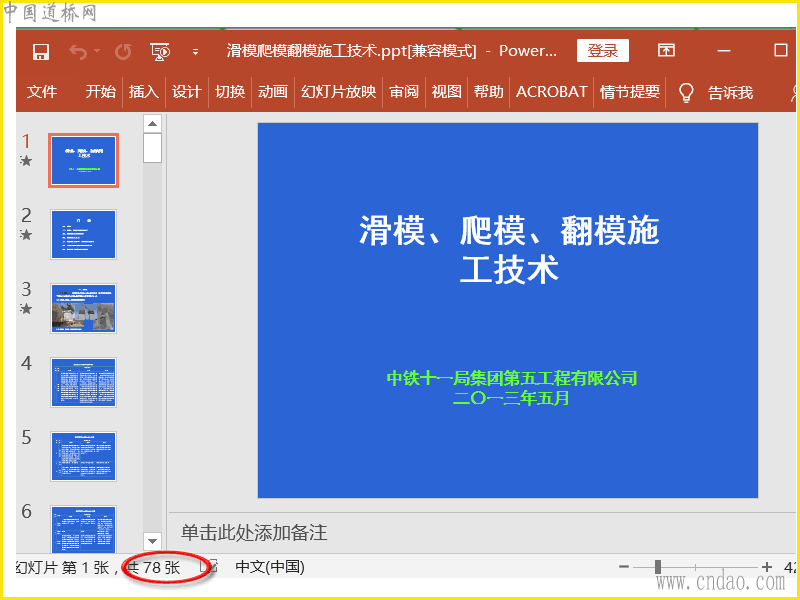Switch to the 设计 tab
The width and height of the screenshot is (800, 600).
tap(186, 92)
